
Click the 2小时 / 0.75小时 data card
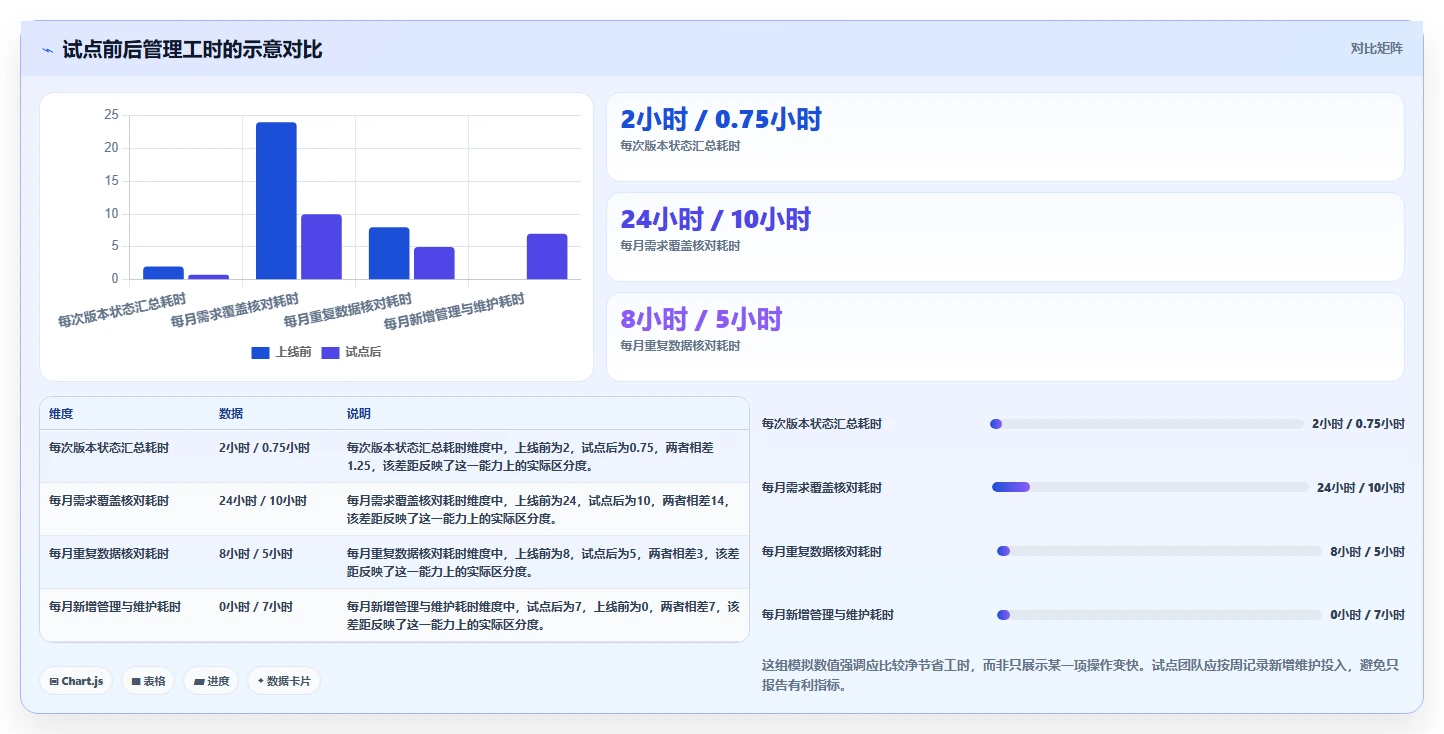point(1005,137)
